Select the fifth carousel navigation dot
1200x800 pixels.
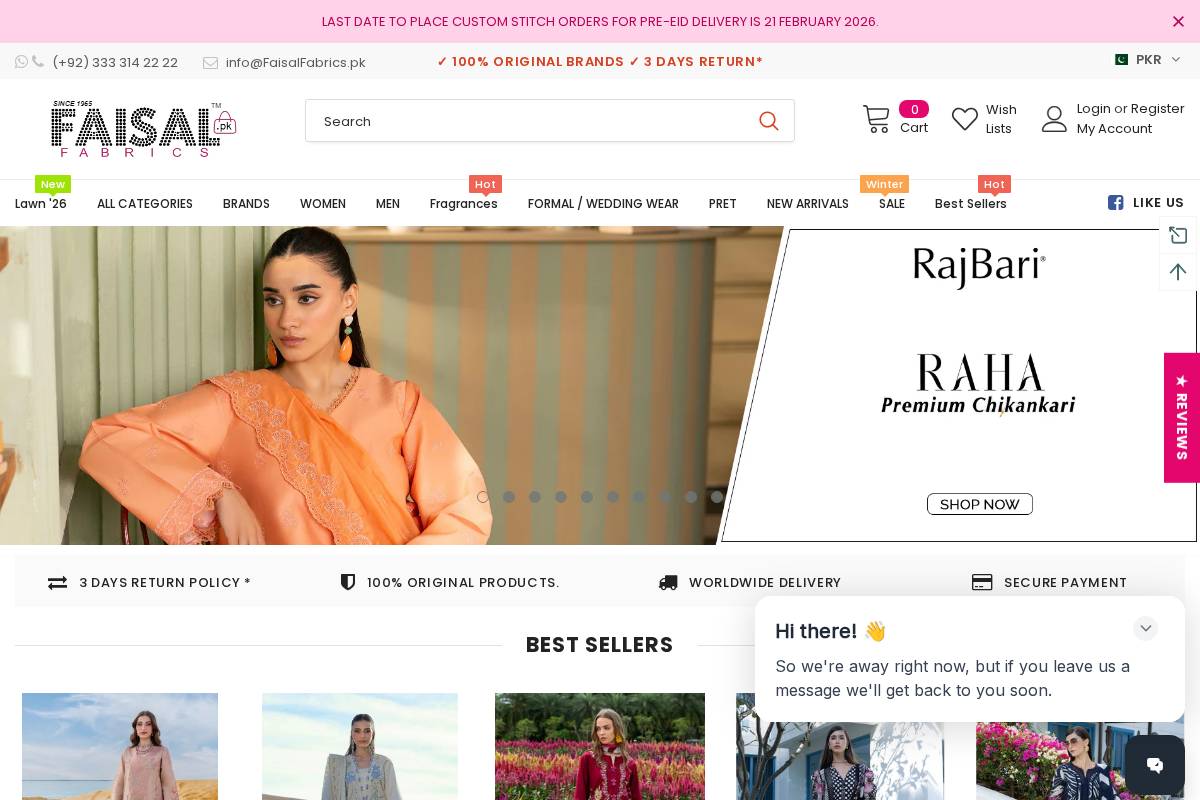click(x=587, y=497)
